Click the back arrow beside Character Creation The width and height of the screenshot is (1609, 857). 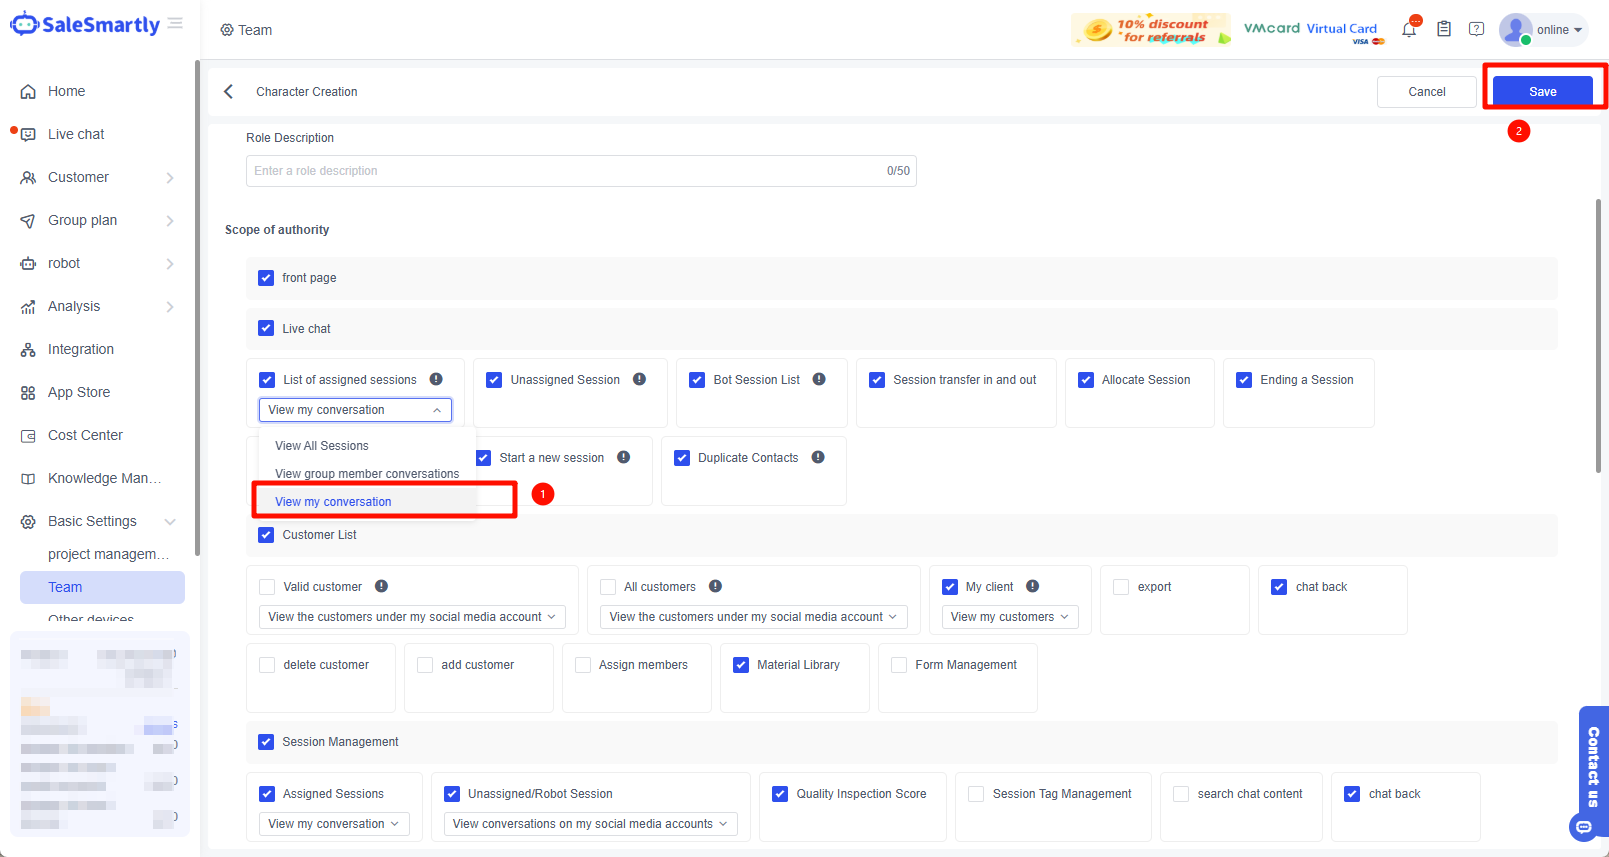pos(229,92)
